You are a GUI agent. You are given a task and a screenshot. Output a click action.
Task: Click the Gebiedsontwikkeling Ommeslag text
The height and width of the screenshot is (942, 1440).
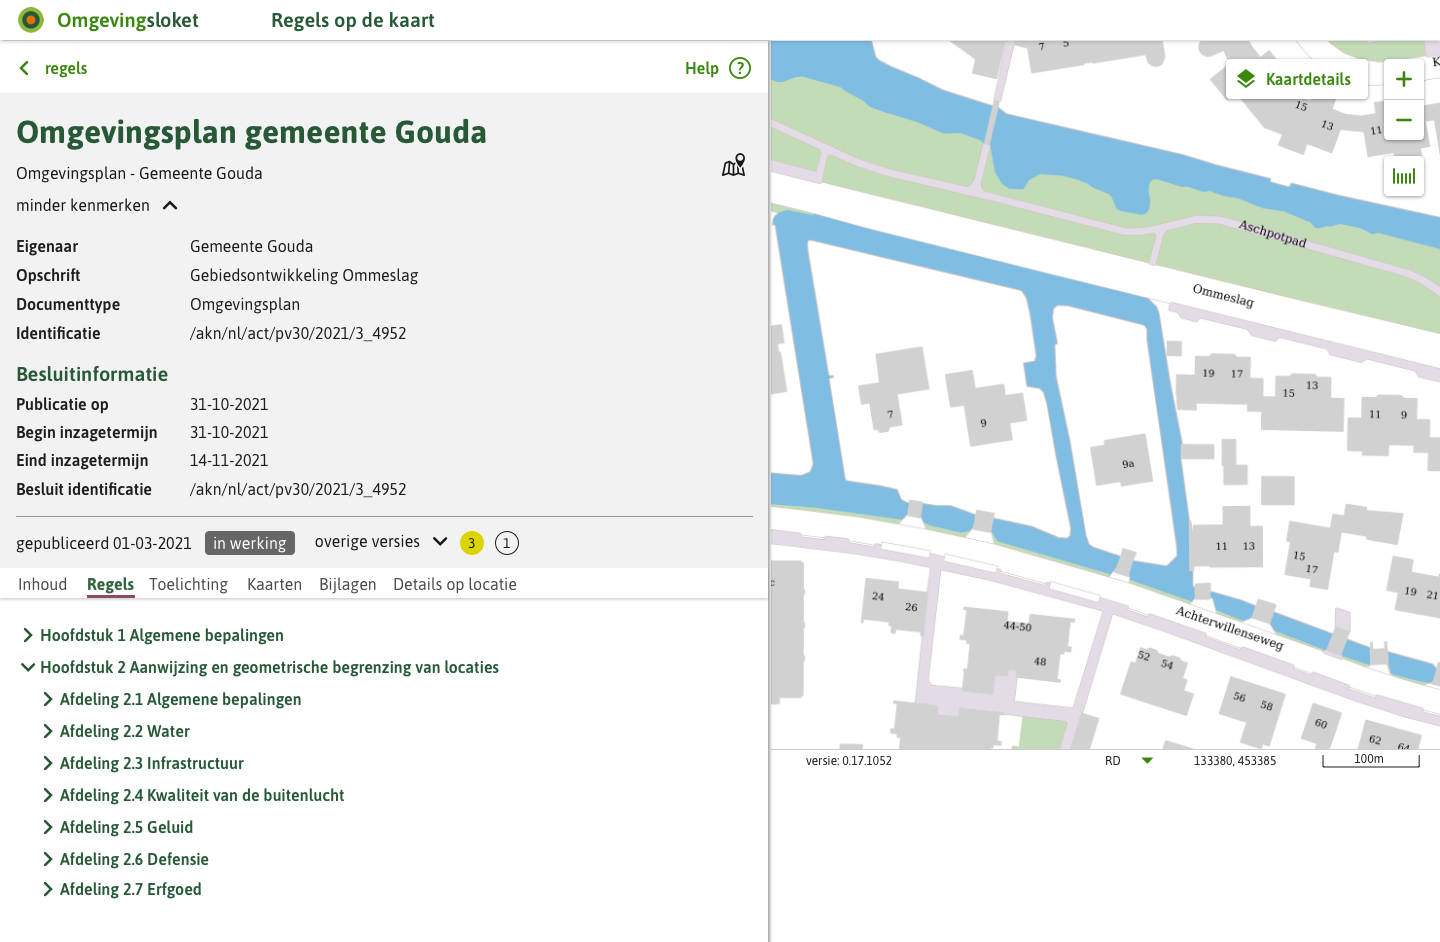(304, 275)
